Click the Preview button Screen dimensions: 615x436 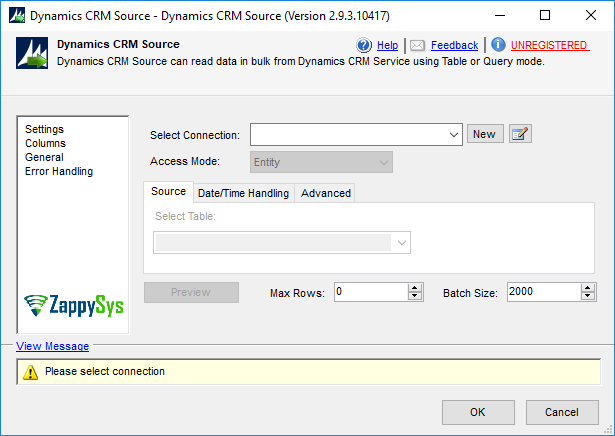[x=191, y=292]
